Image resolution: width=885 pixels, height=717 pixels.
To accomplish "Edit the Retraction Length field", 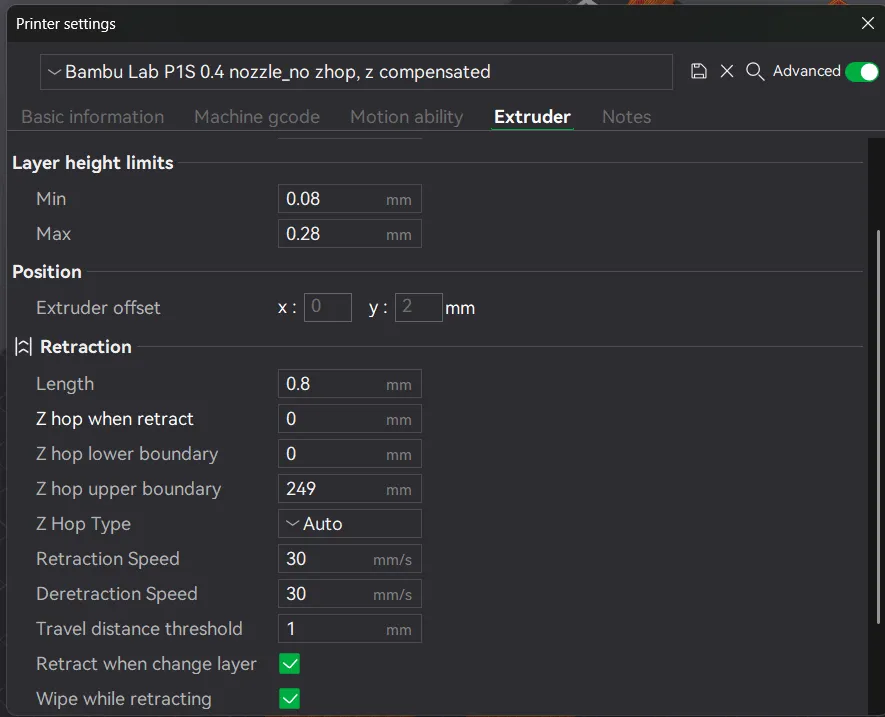I will point(350,384).
